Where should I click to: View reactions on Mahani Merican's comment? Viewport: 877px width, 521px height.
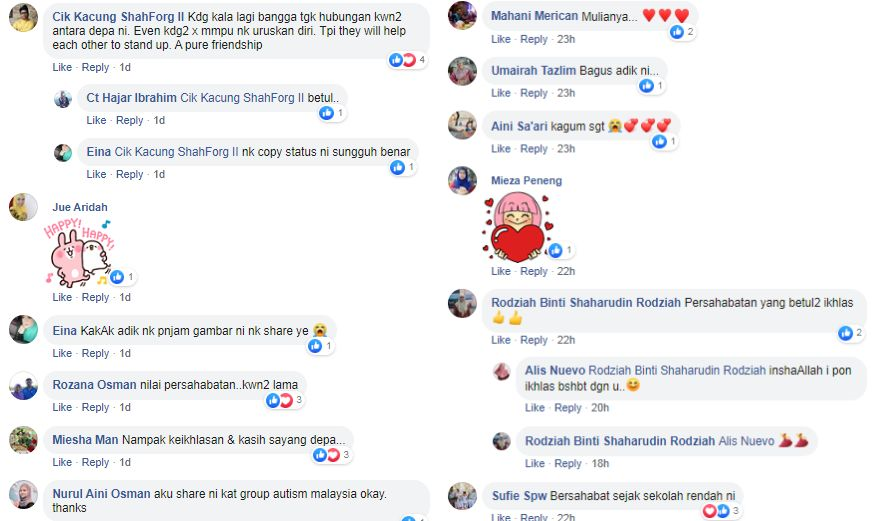(x=682, y=32)
